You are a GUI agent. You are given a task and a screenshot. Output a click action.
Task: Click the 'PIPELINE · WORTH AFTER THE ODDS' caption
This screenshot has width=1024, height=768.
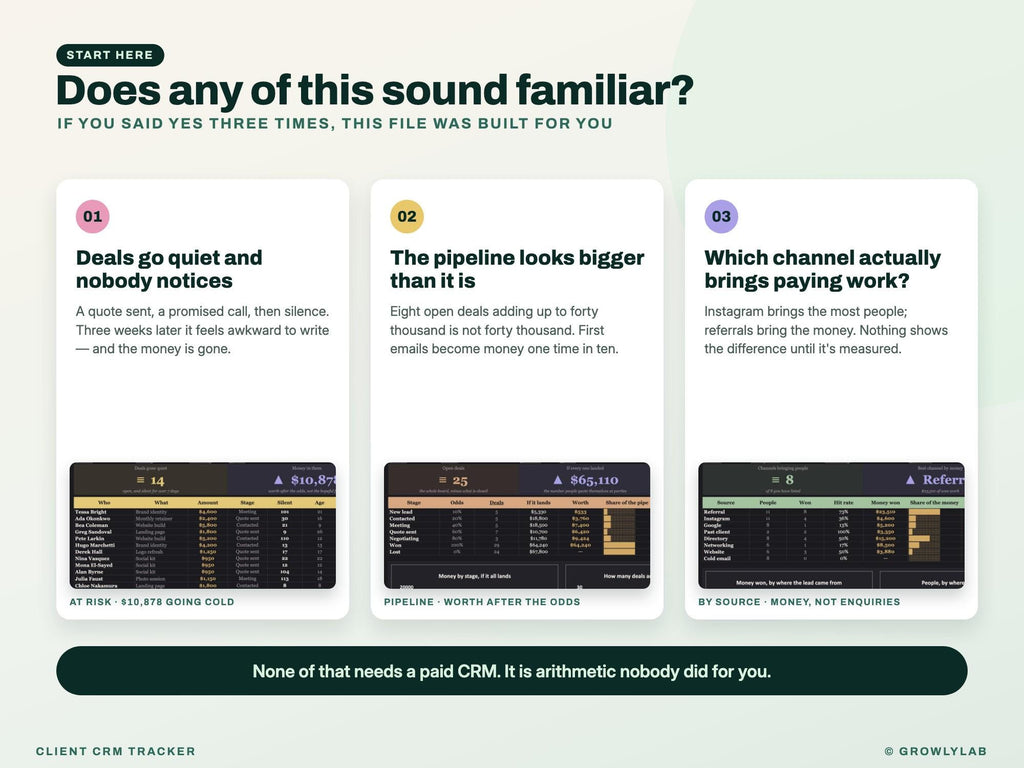point(482,602)
